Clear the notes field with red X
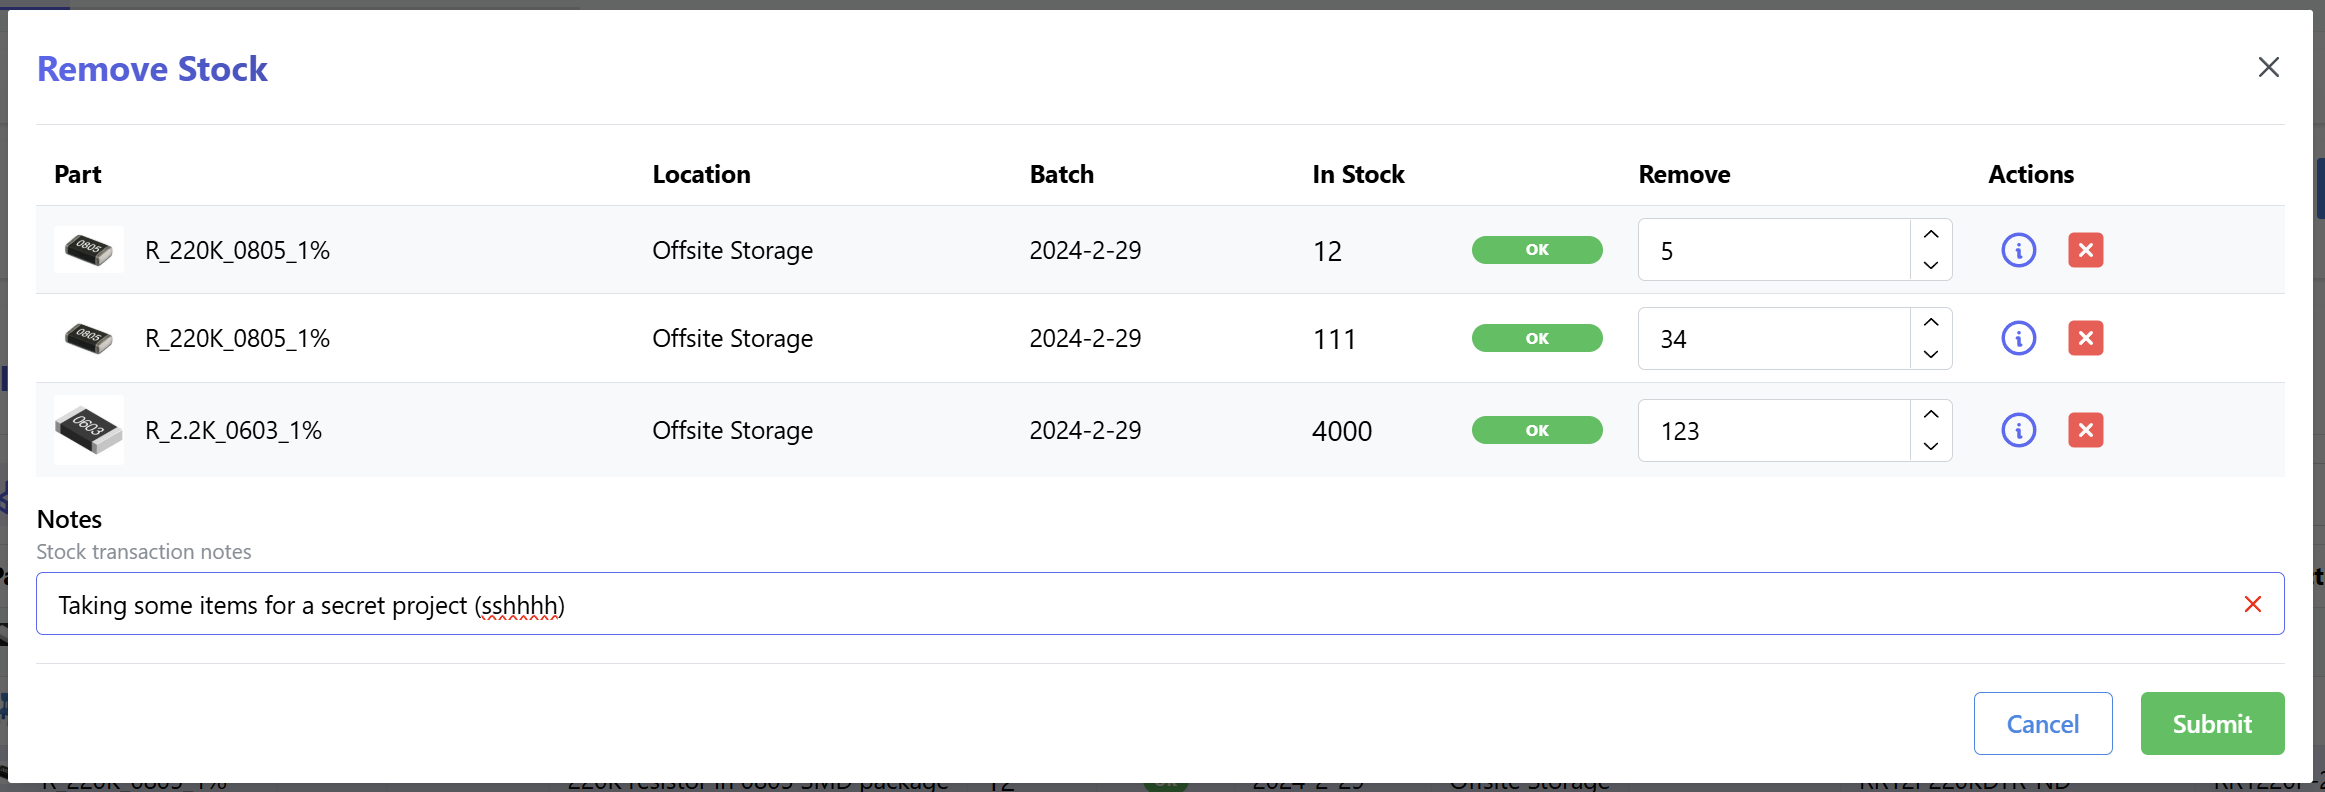The height and width of the screenshot is (792, 2325). (x=2252, y=604)
